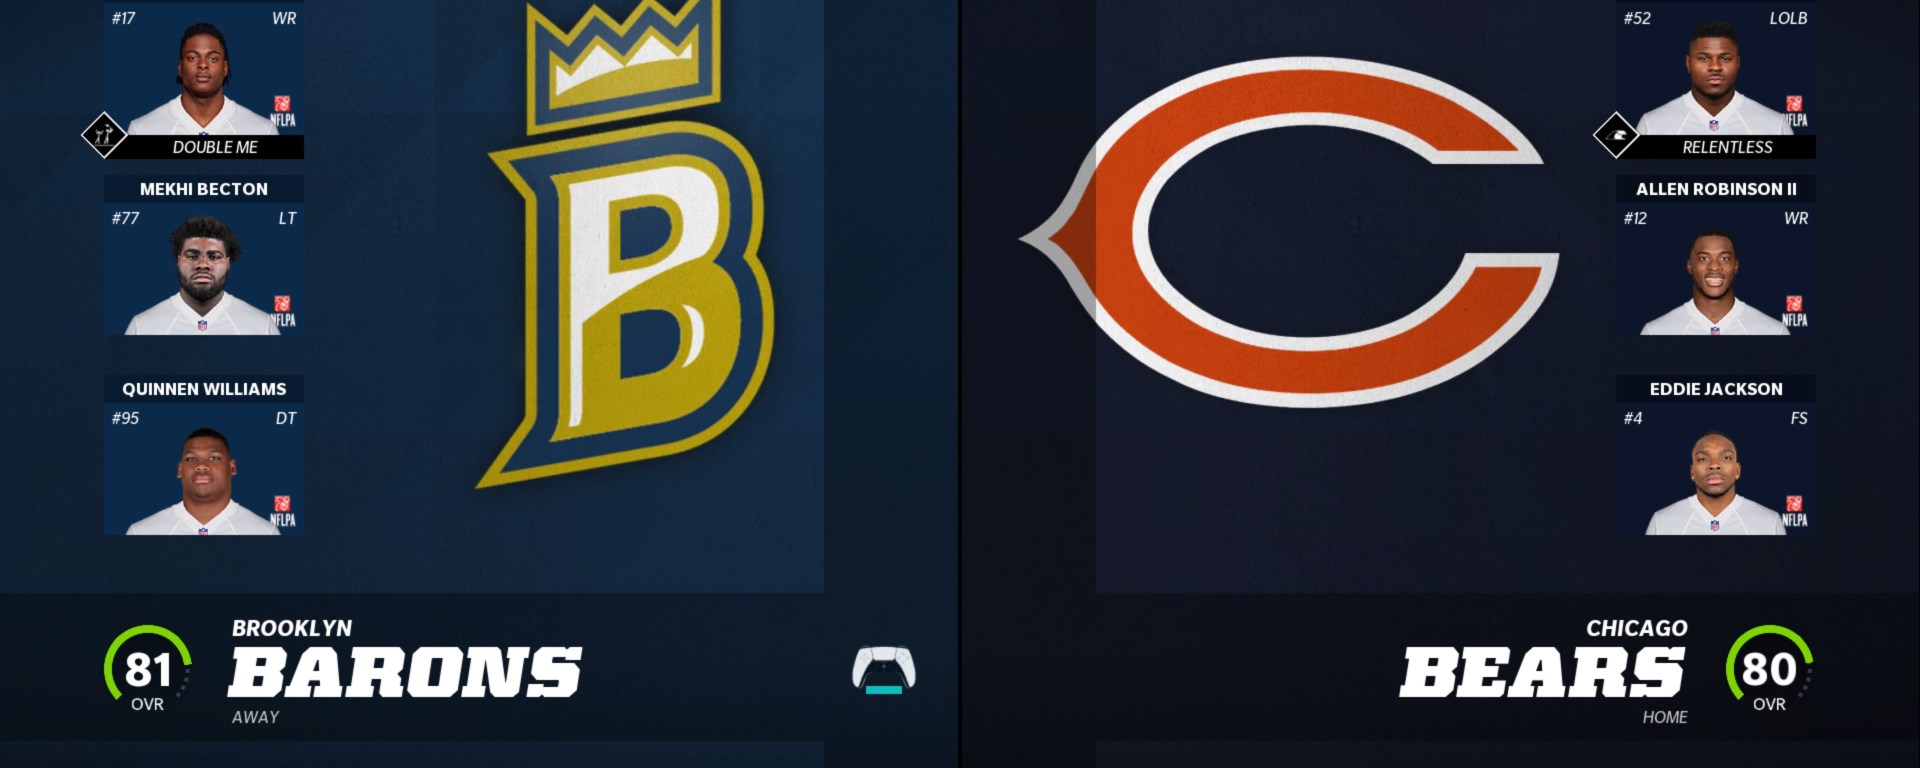Click the Double Me ability diamond icon
Screen dimensions: 1920x768
click(104, 135)
